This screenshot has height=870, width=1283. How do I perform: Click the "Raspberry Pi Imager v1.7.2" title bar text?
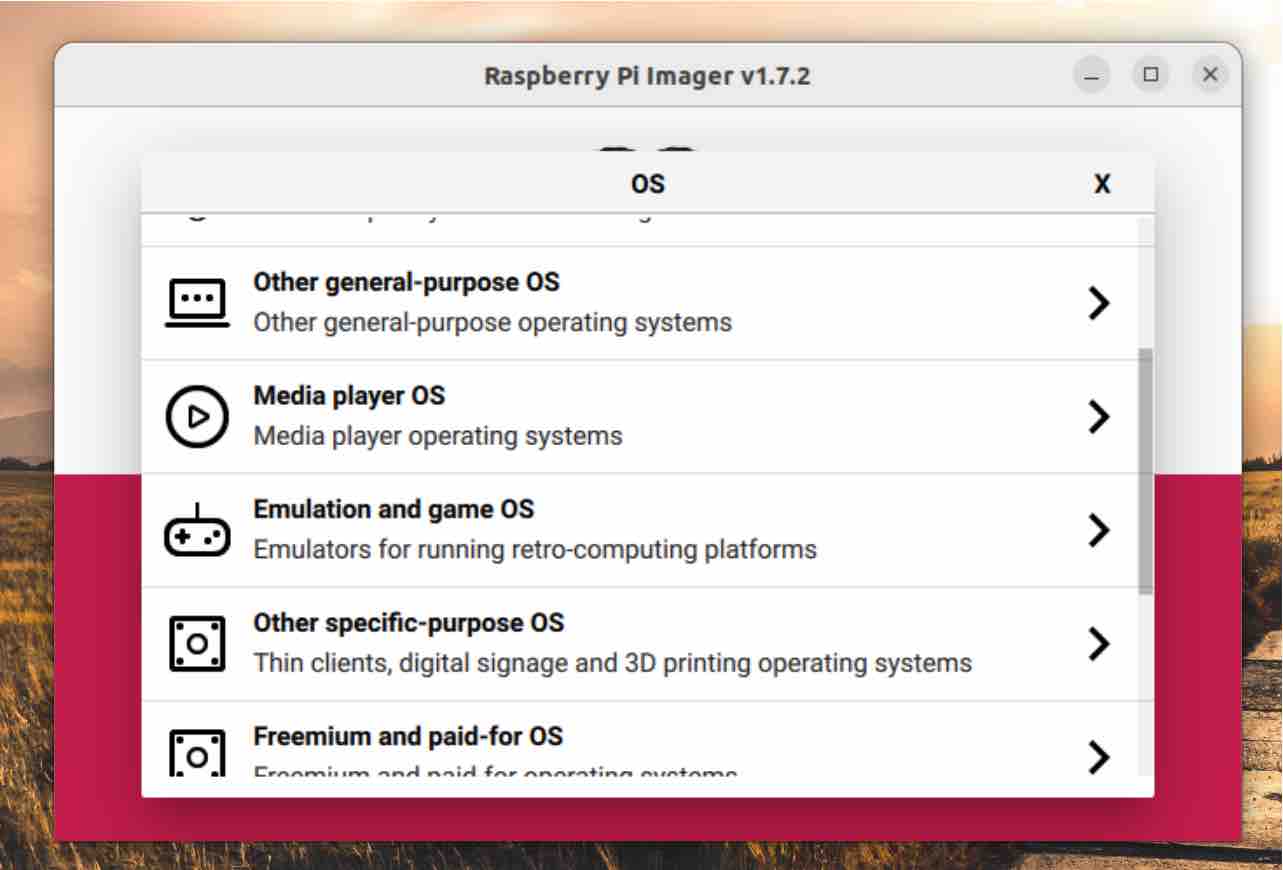pyautogui.click(x=647, y=76)
